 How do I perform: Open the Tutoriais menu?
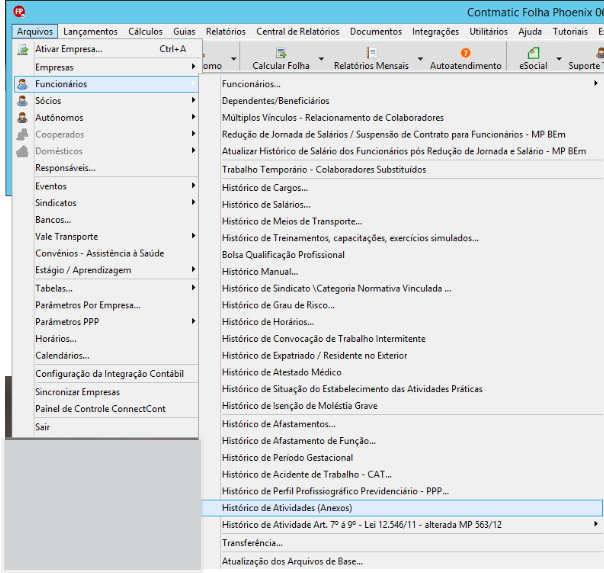coord(570,32)
